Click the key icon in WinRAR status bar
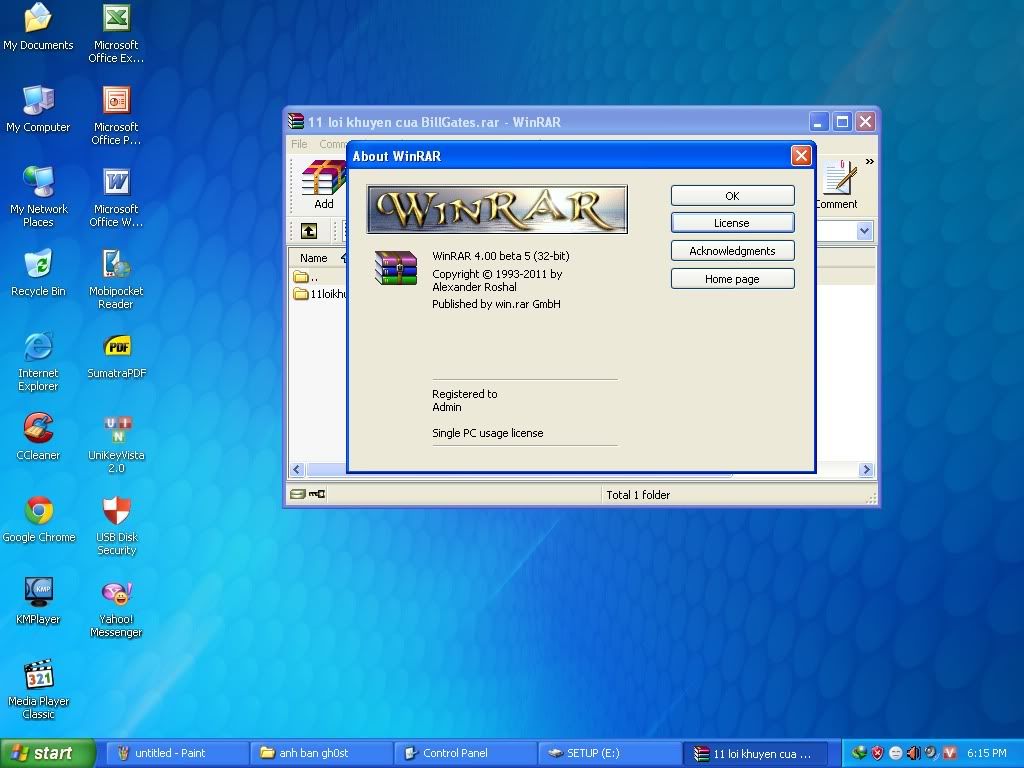Image resolution: width=1024 pixels, height=768 pixels. [317, 494]
